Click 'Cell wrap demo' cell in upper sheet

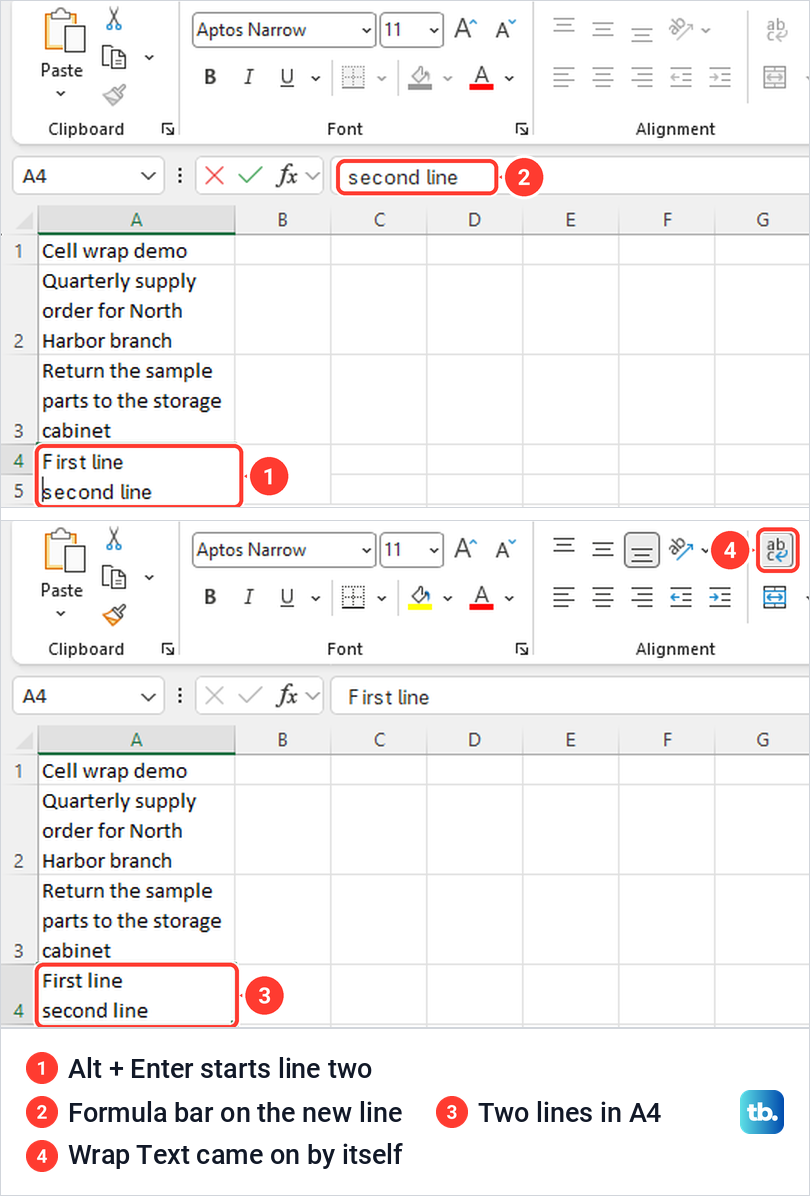click(x=137, y=250)
